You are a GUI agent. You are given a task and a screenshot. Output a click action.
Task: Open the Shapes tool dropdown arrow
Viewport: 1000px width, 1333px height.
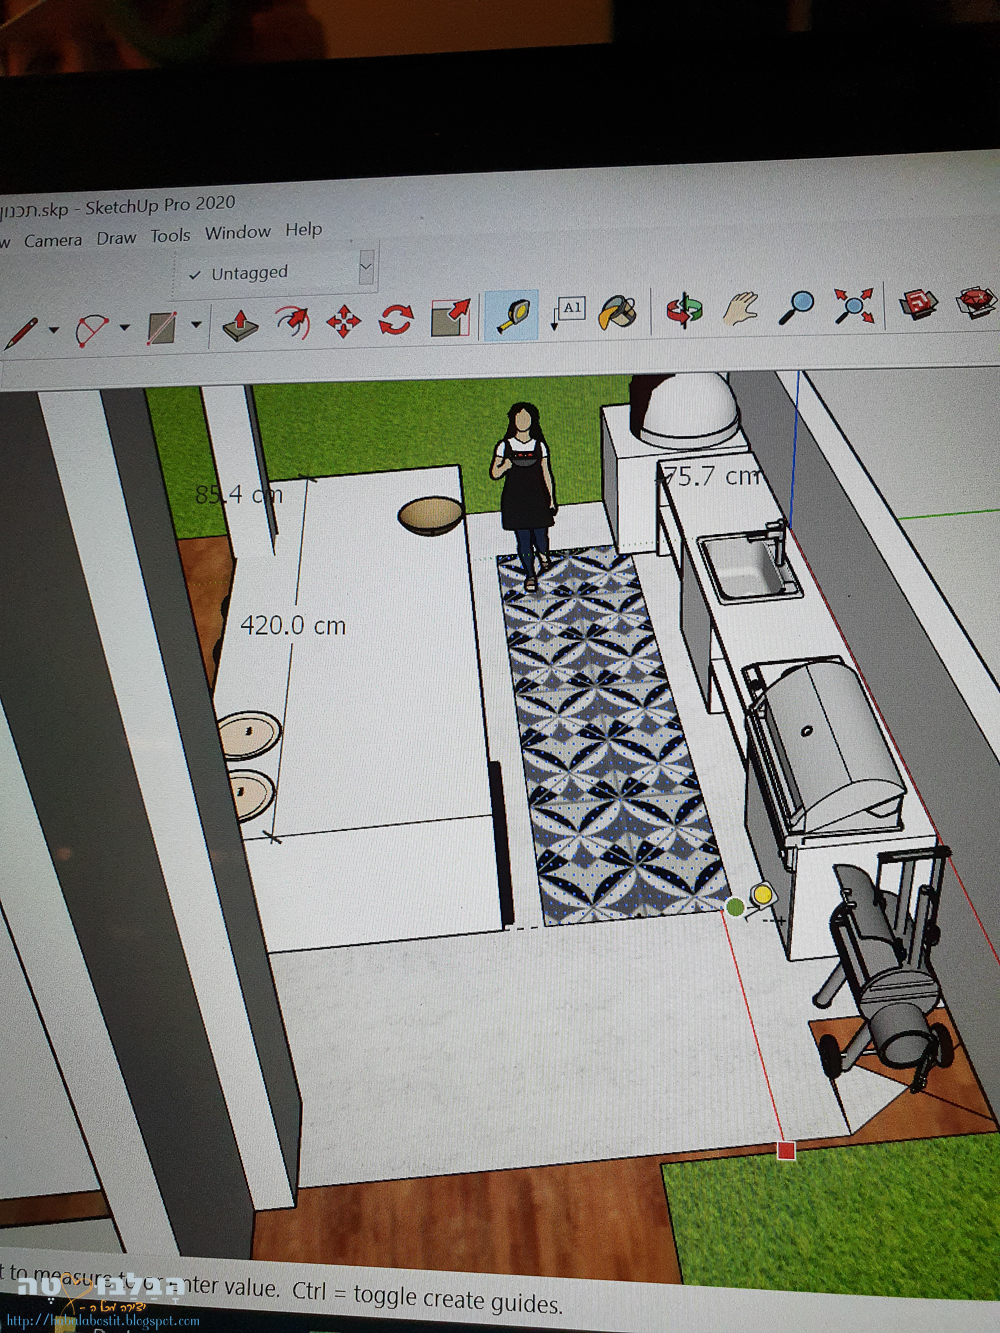pyautogui.click(x=196, y=324)
